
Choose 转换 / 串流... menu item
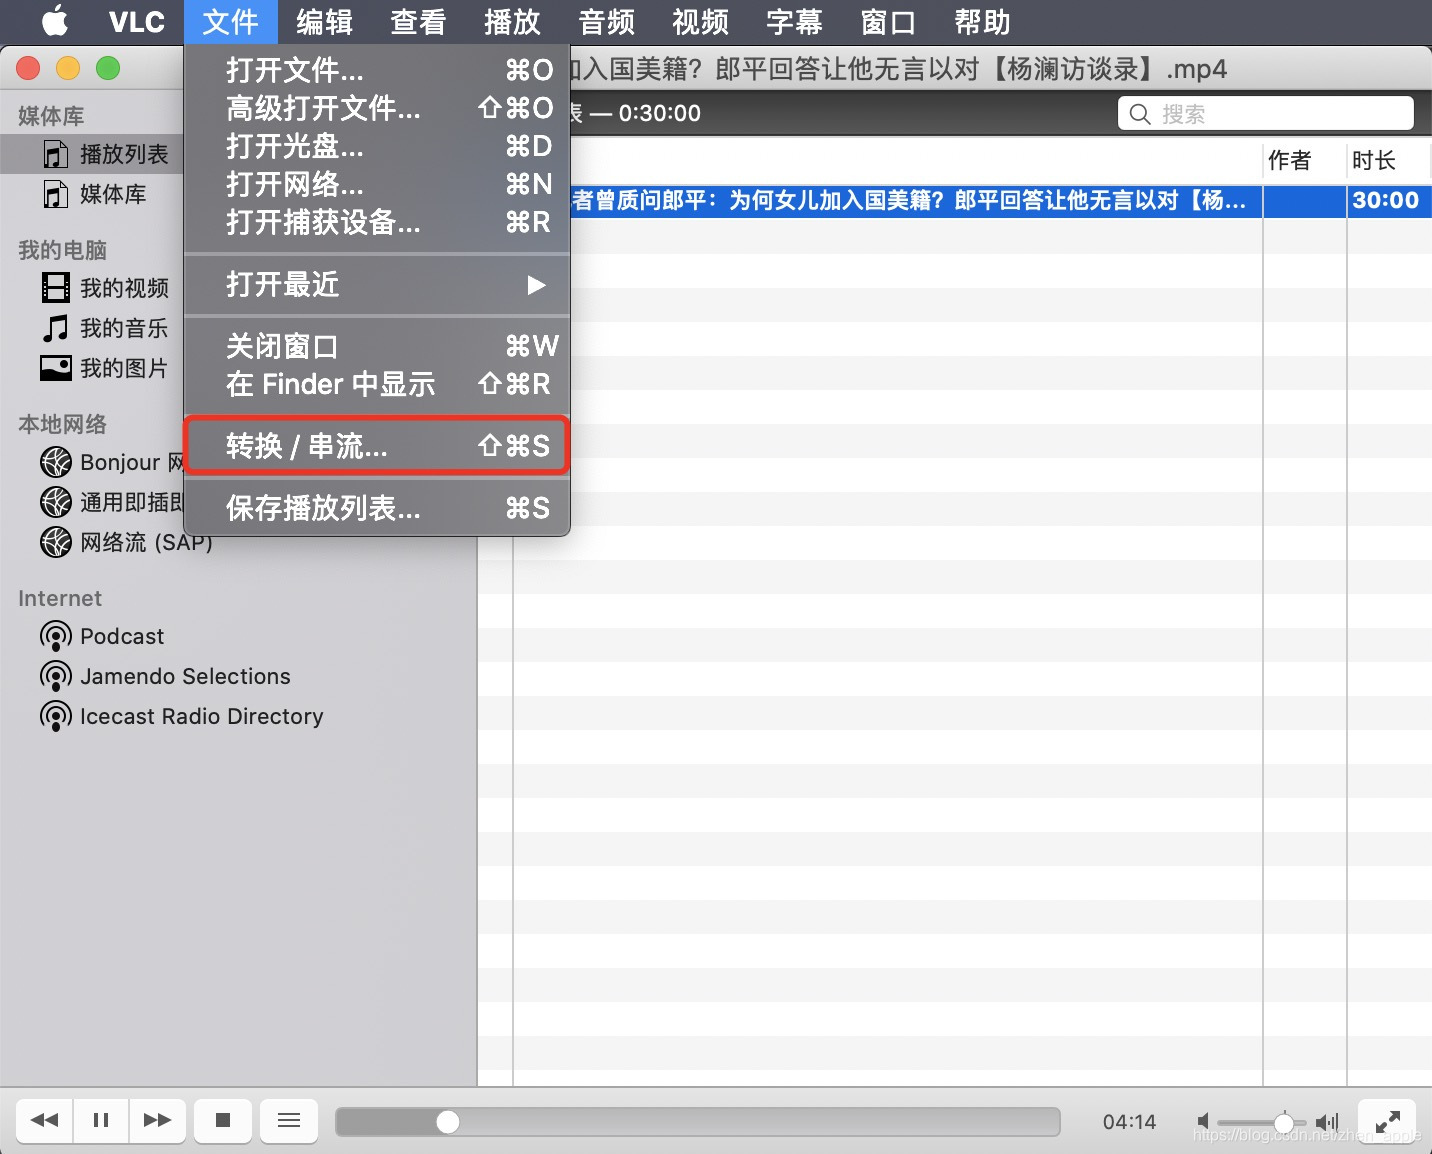point(377,446)
